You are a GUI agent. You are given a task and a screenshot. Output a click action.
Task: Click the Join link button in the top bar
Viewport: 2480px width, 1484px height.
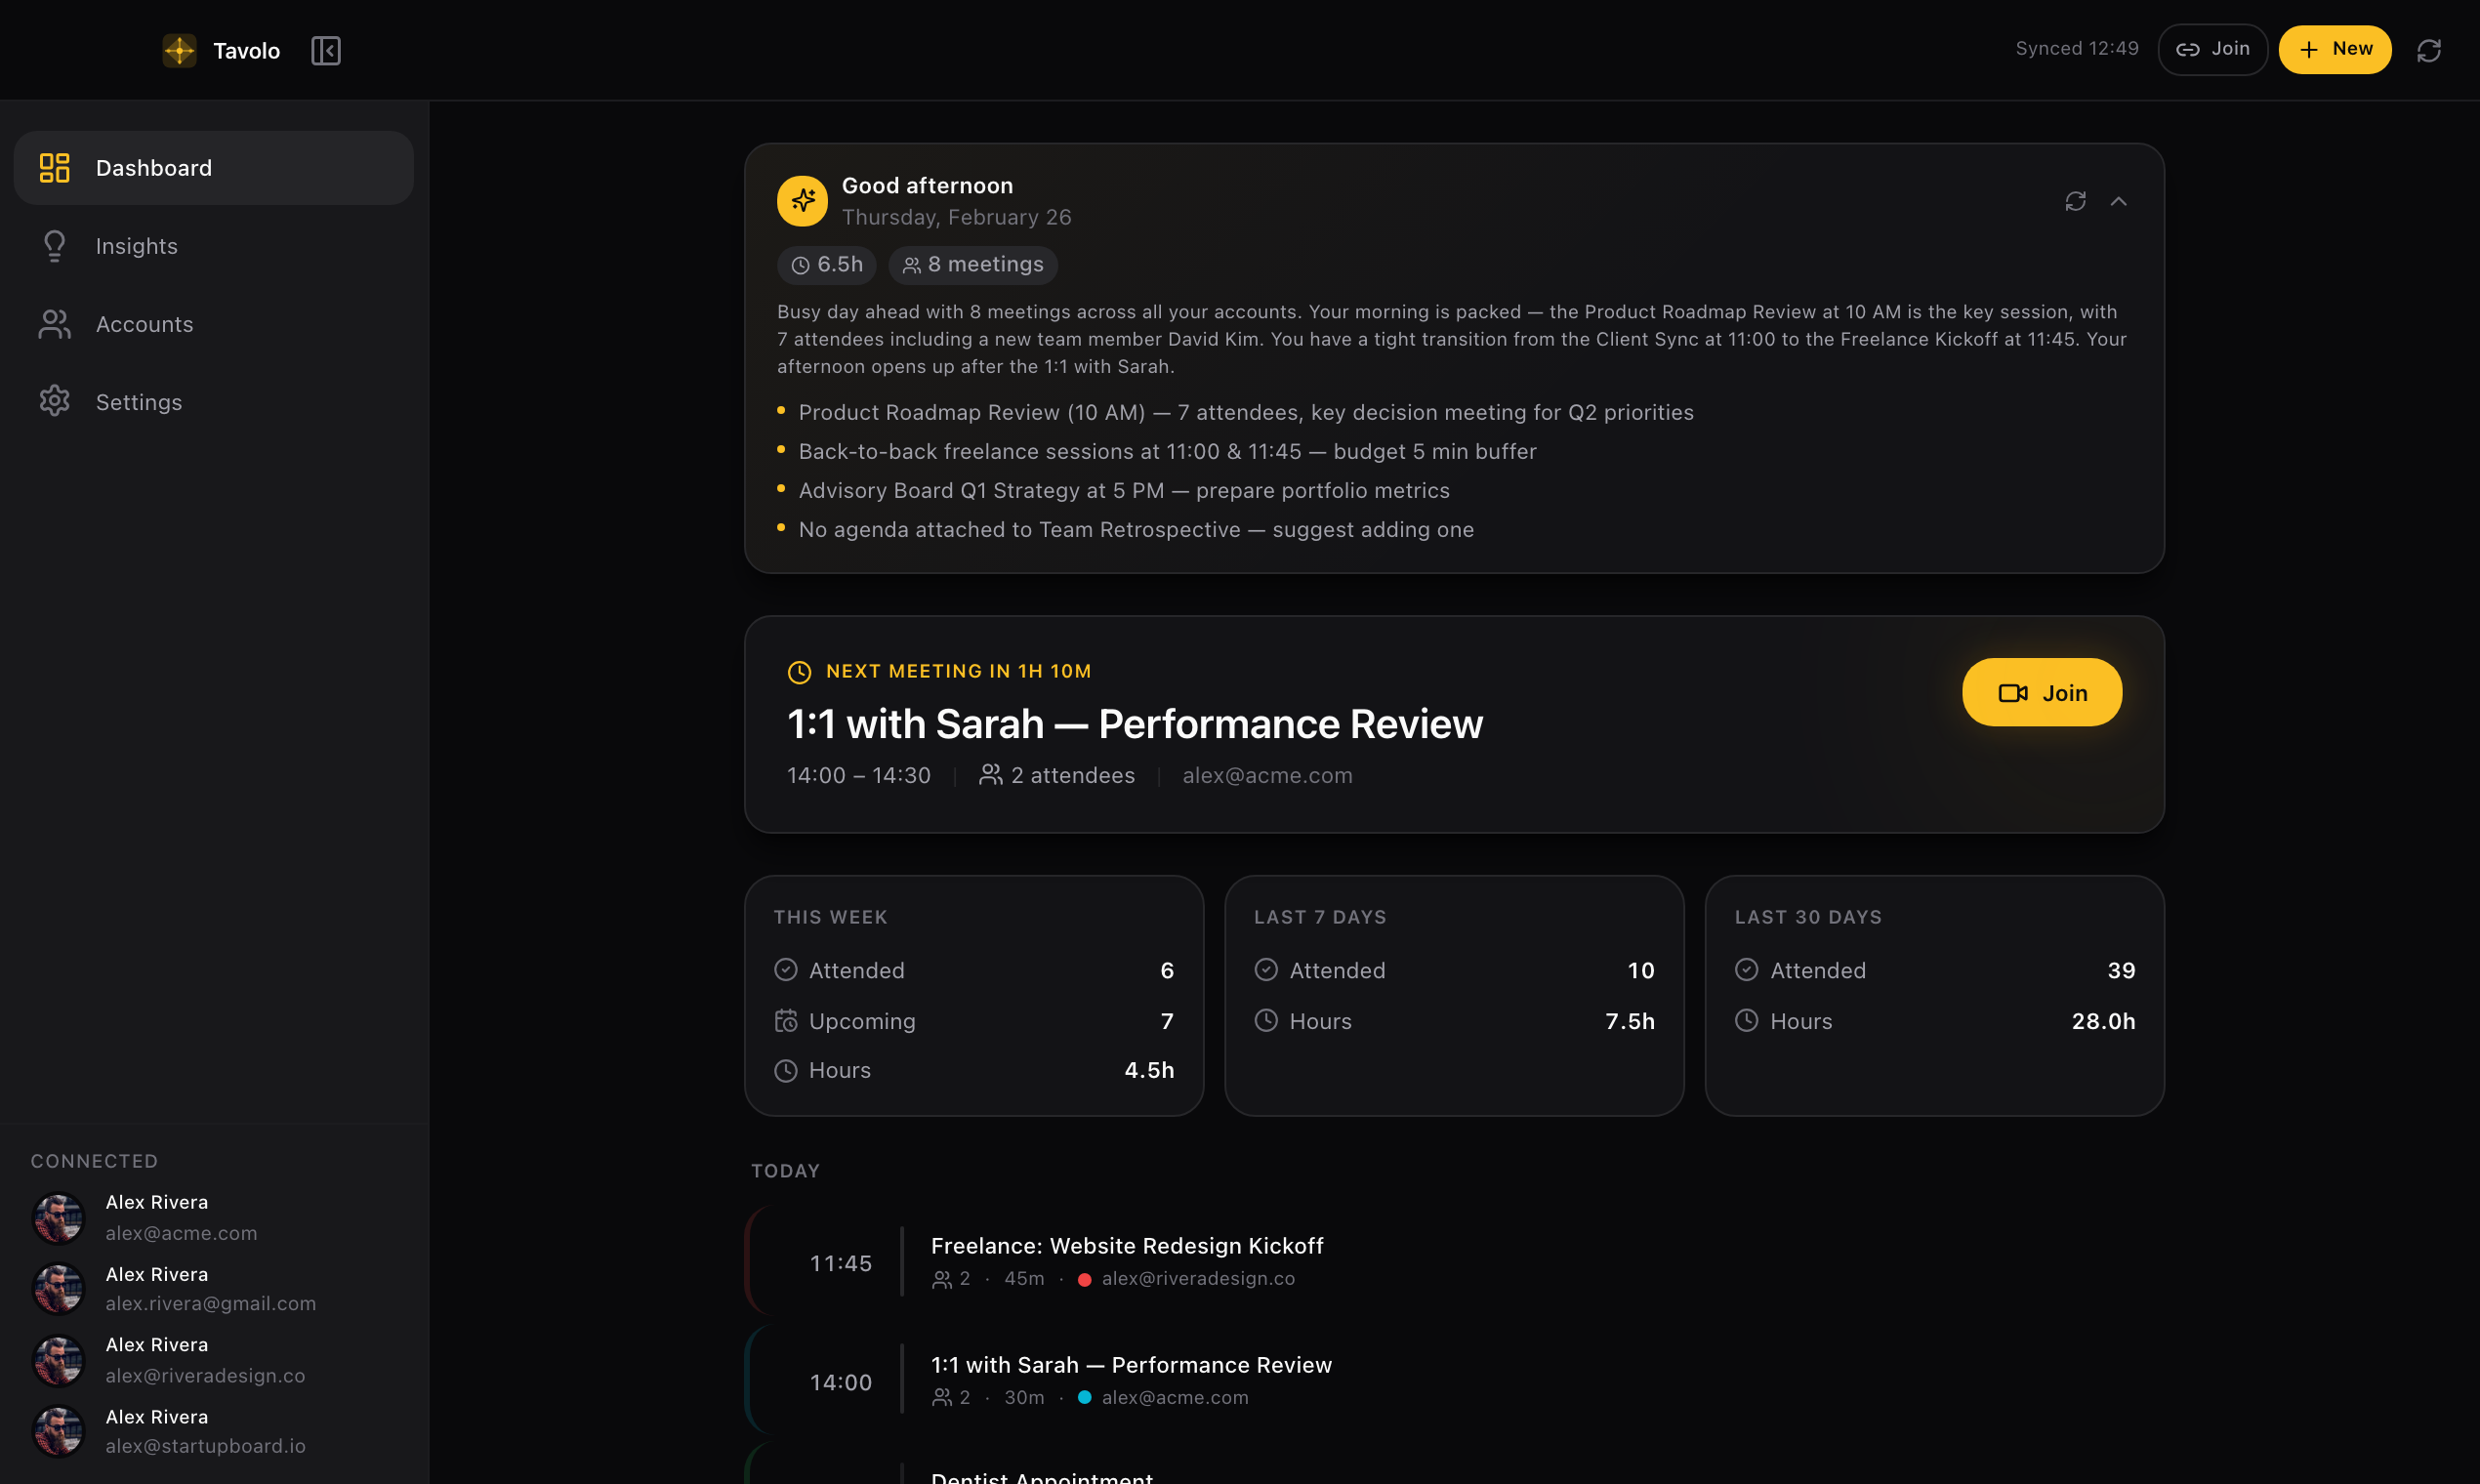pos(2212,48)
